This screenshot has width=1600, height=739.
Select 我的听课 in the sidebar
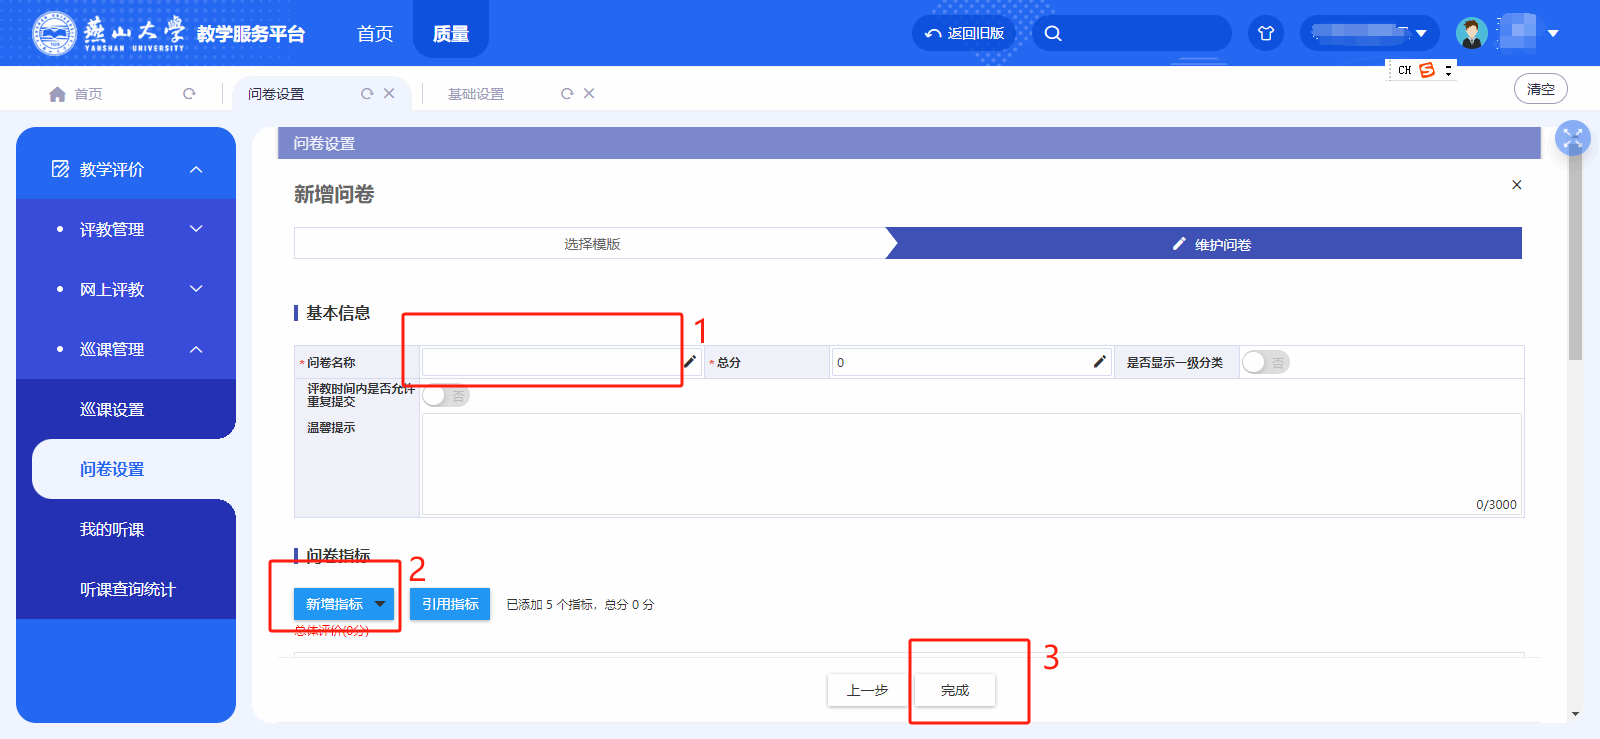point(112,529)
